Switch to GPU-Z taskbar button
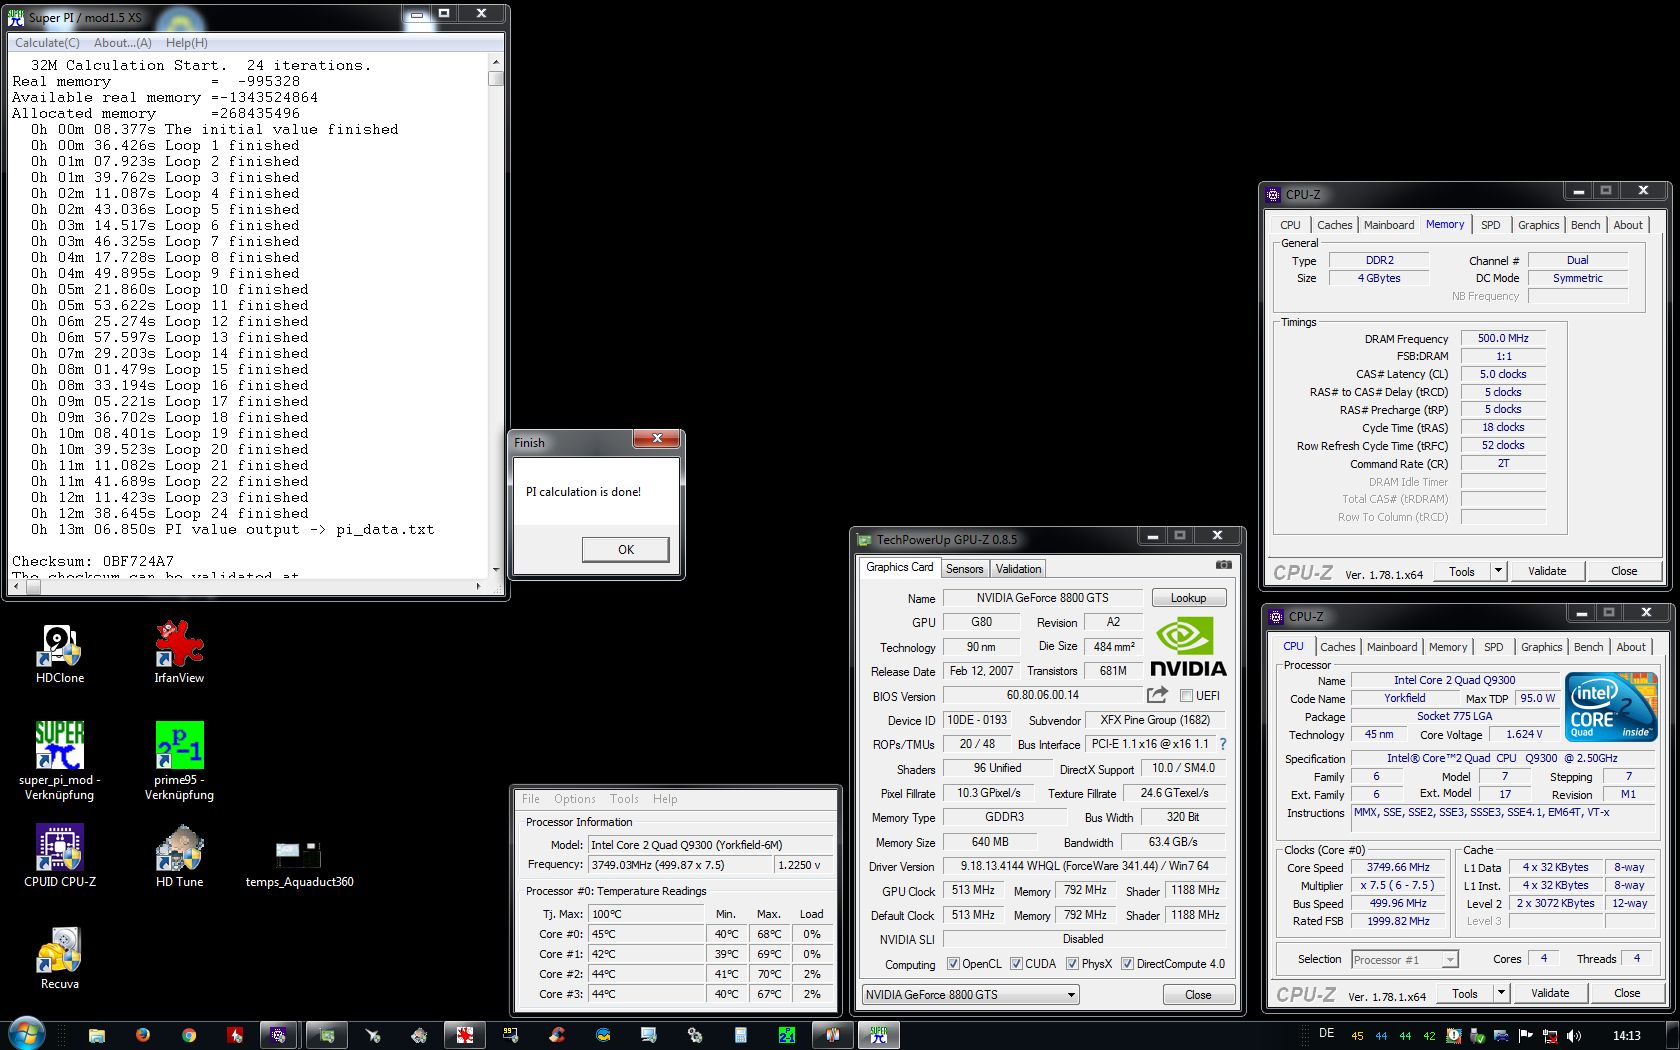 click(327, 1035)
